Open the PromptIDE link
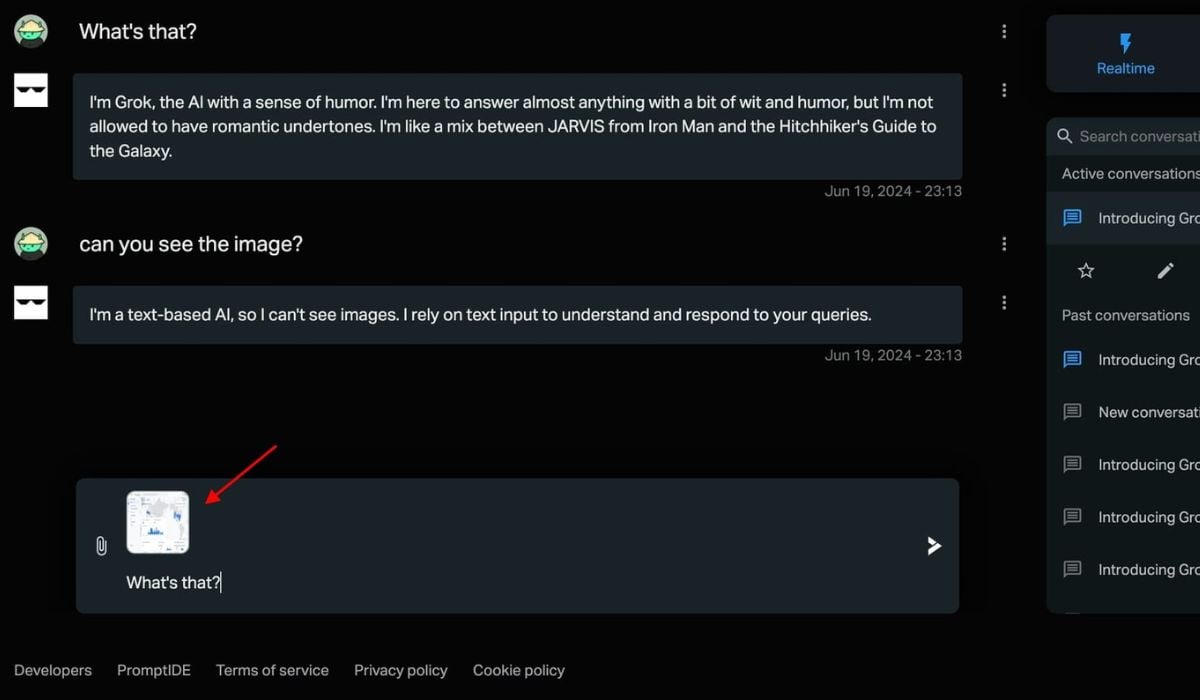The height and width of the screenshot is (700, 1200). pos(154,670)
